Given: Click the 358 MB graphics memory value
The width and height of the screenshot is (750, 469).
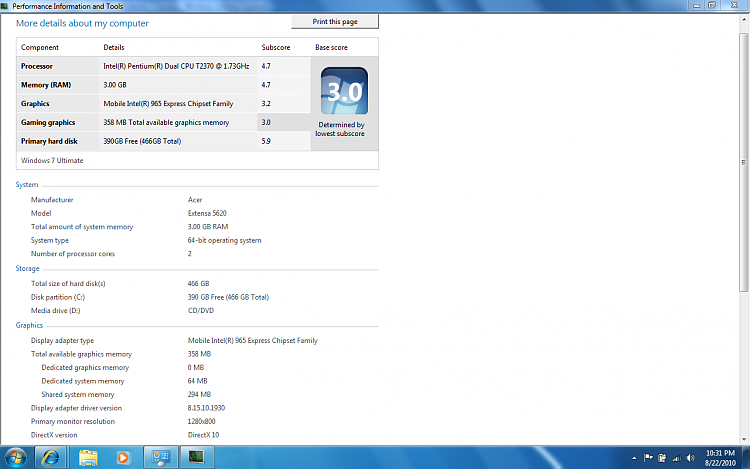Looking at the screenshot, I should coord(199,354).
